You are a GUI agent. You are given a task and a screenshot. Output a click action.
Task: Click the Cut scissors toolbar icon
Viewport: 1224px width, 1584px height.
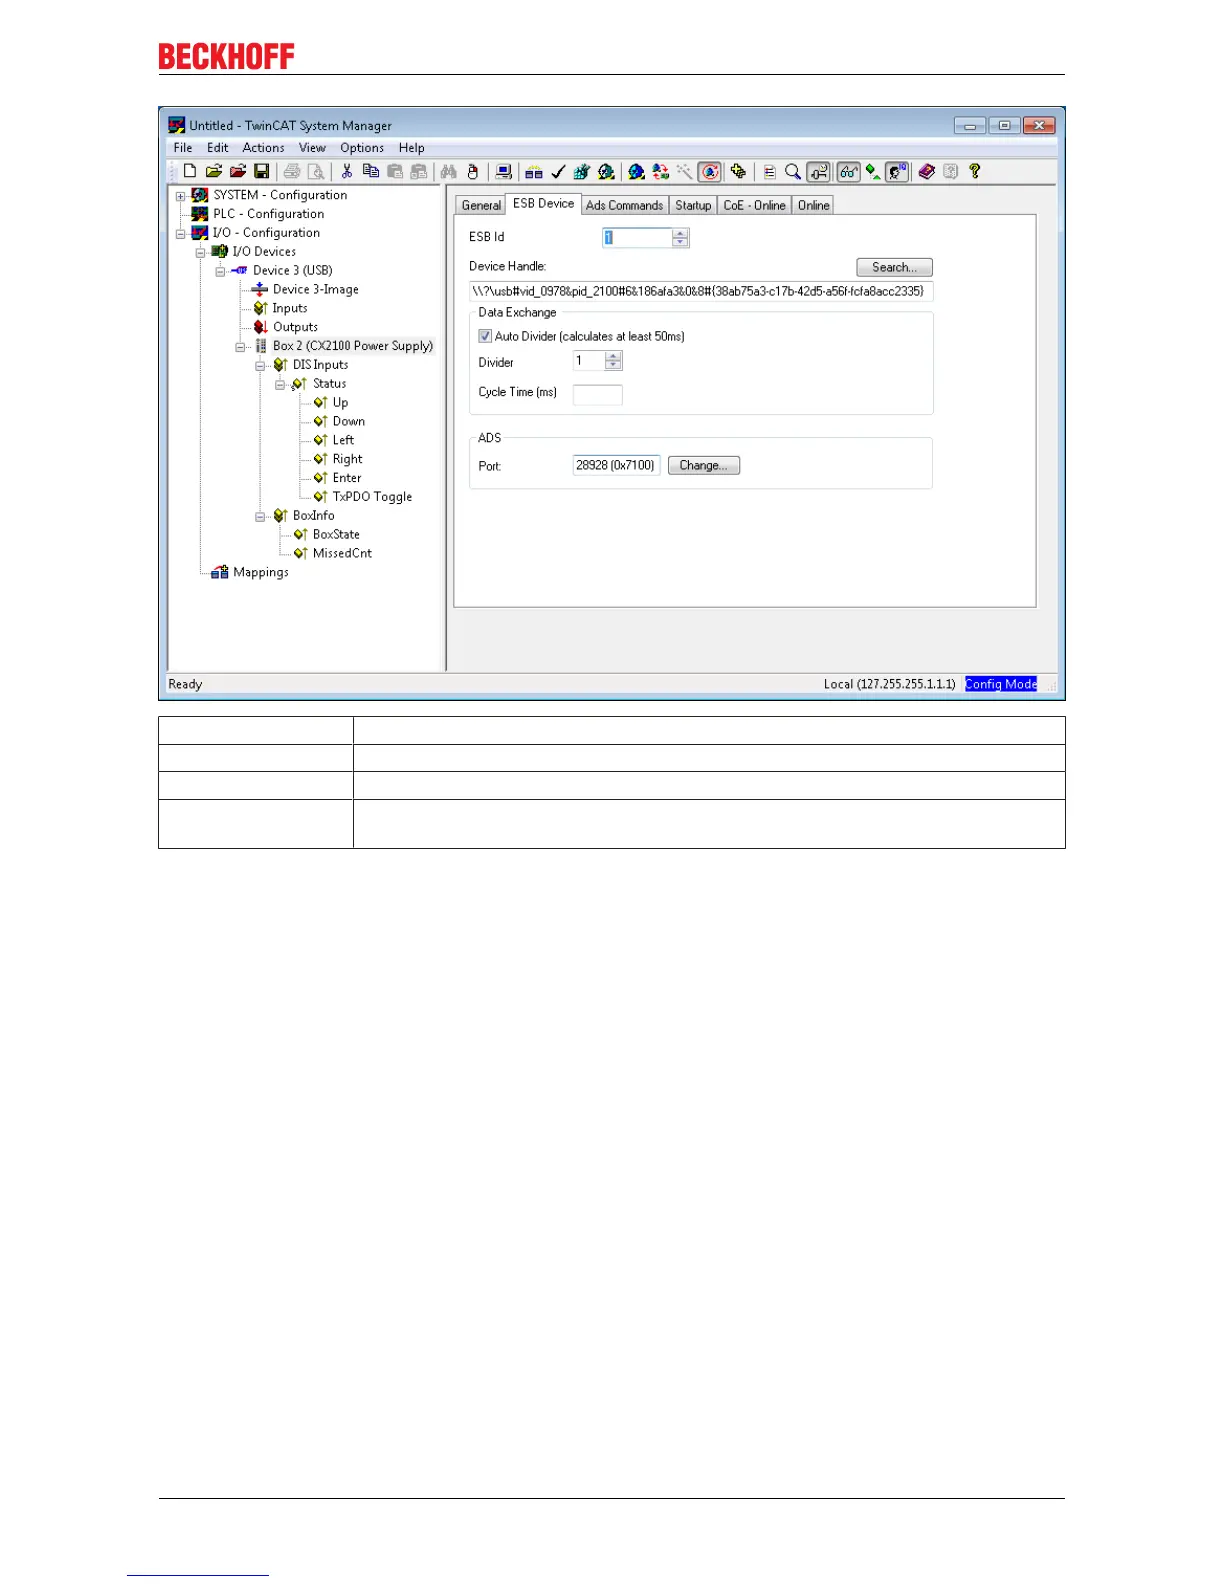[347, 172]
